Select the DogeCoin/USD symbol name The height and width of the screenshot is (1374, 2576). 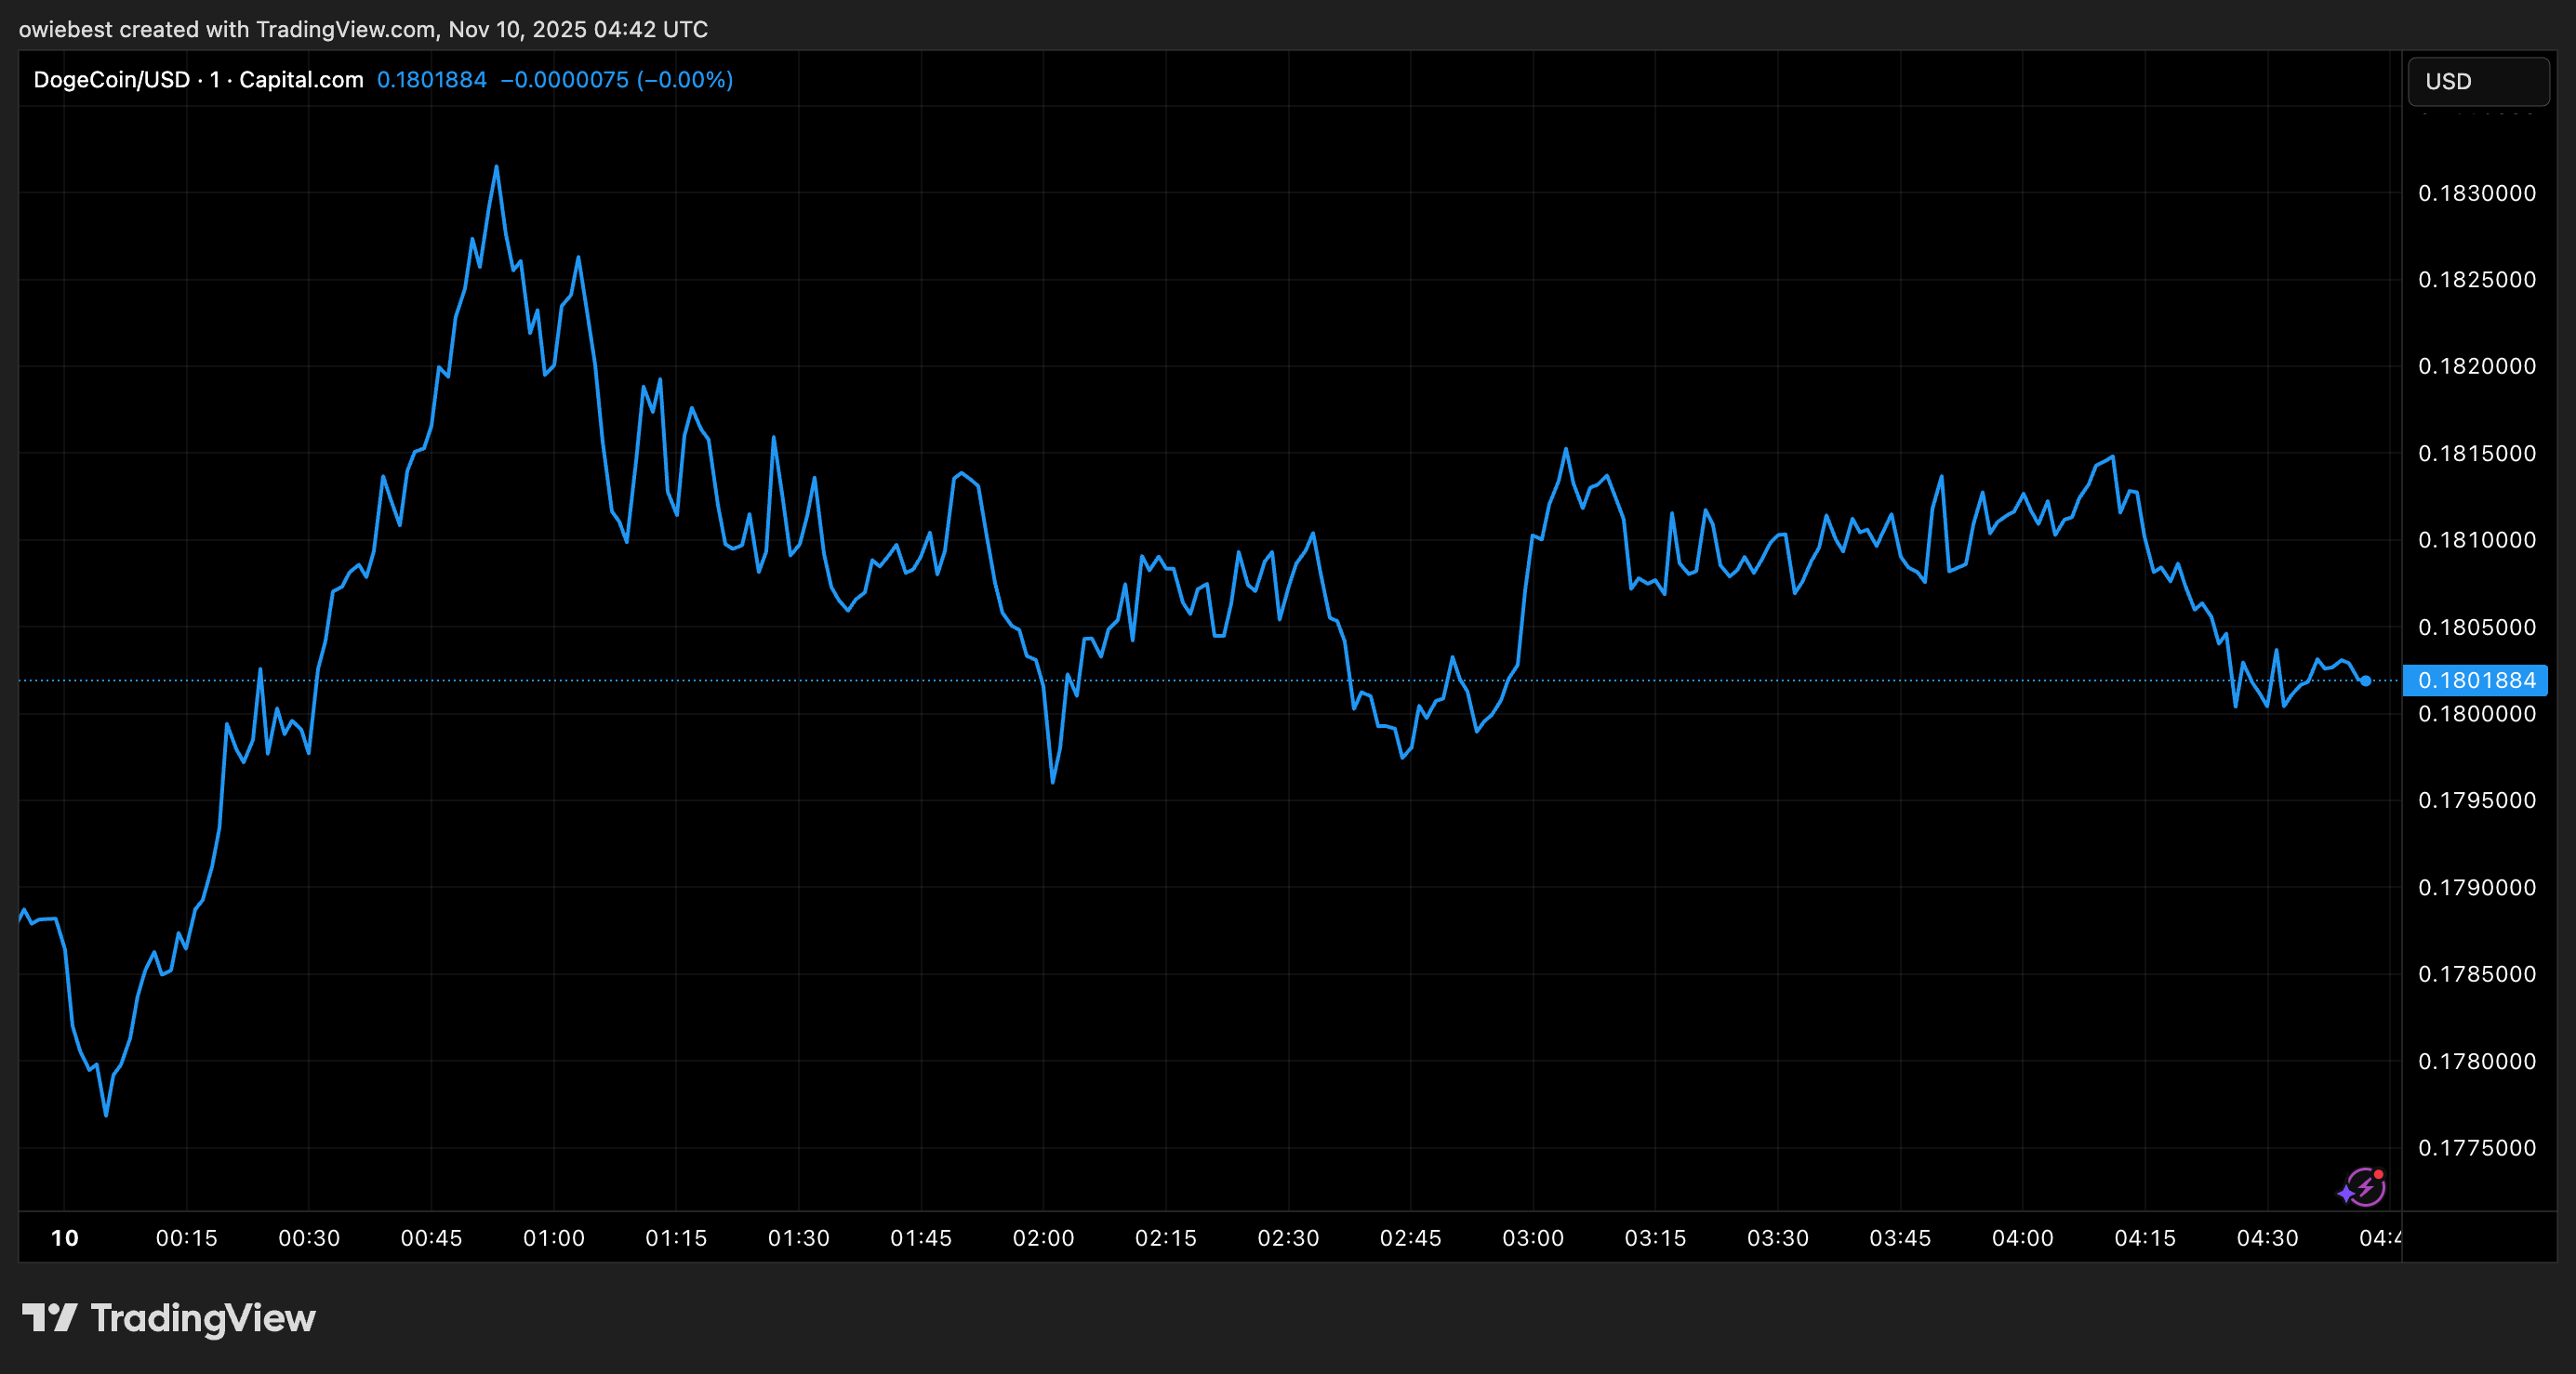[115, 80]
